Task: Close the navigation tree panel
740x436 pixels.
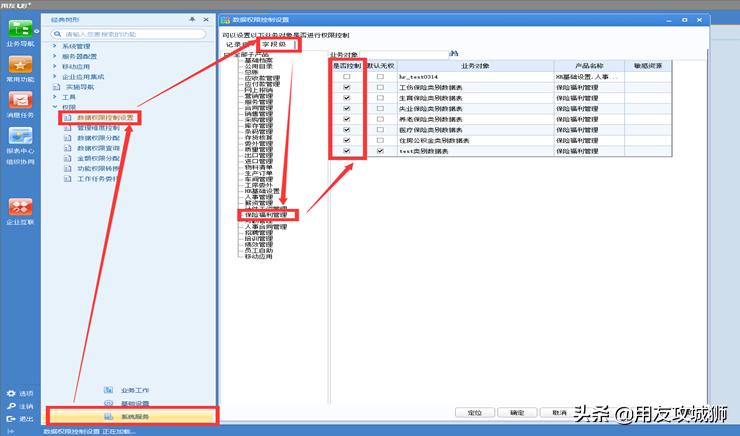Action: 206,19
